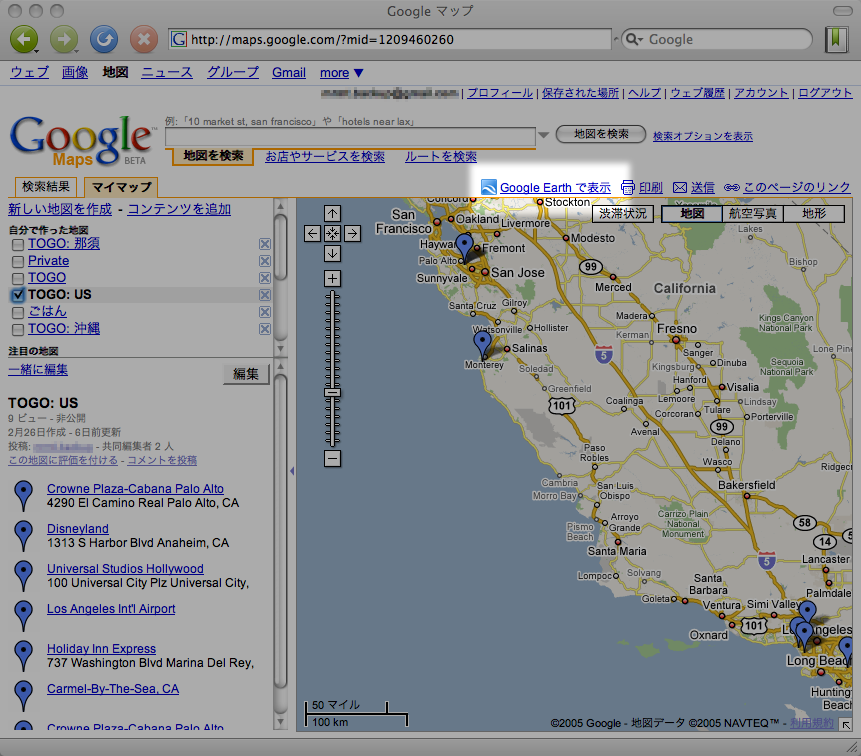Open the Google search engine dropdown
This screenshot has height=756, width=861.
[x=634, y=40]
